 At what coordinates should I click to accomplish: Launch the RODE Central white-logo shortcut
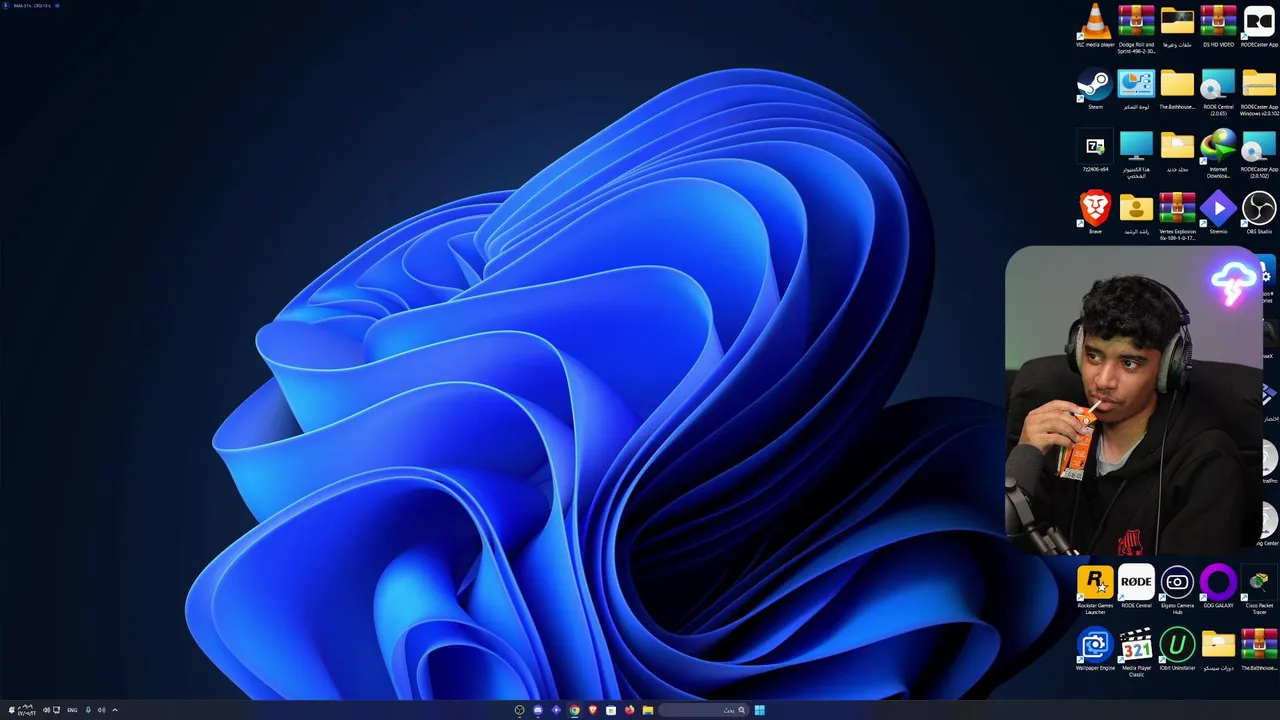[x=1136, y=587]
